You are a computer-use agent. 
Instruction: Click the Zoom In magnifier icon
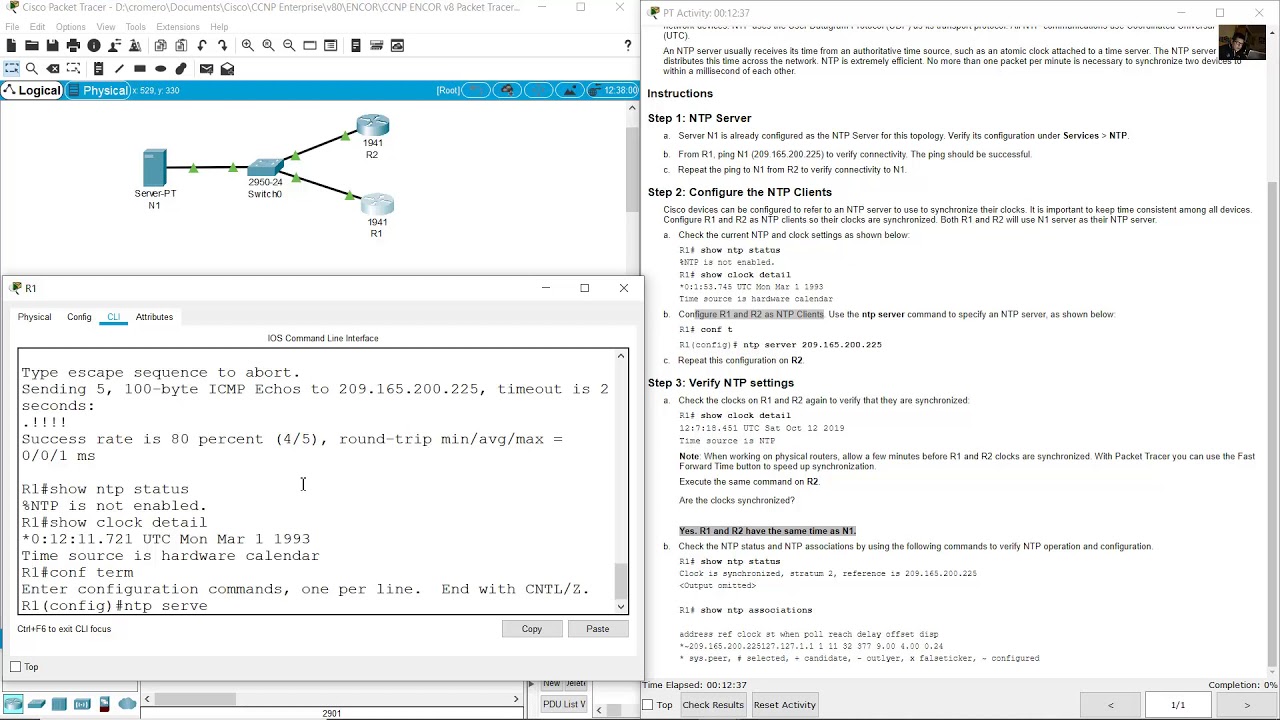(247, 46)
